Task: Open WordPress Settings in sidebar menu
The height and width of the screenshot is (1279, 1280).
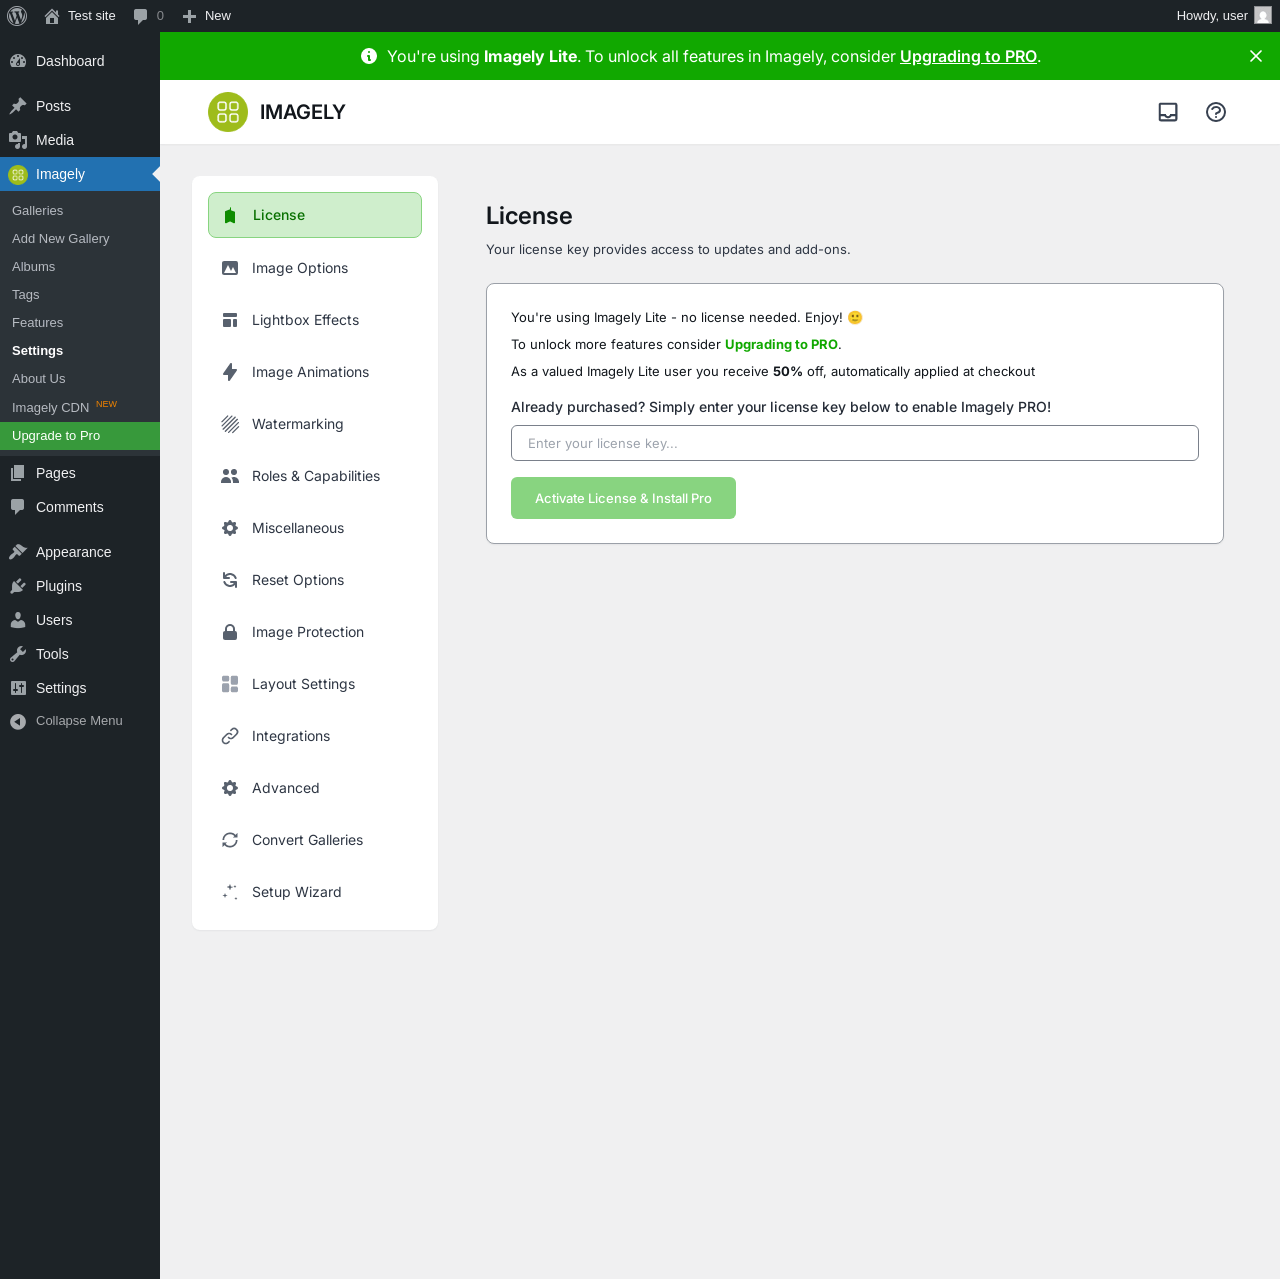Action: [x=80, y=688]
